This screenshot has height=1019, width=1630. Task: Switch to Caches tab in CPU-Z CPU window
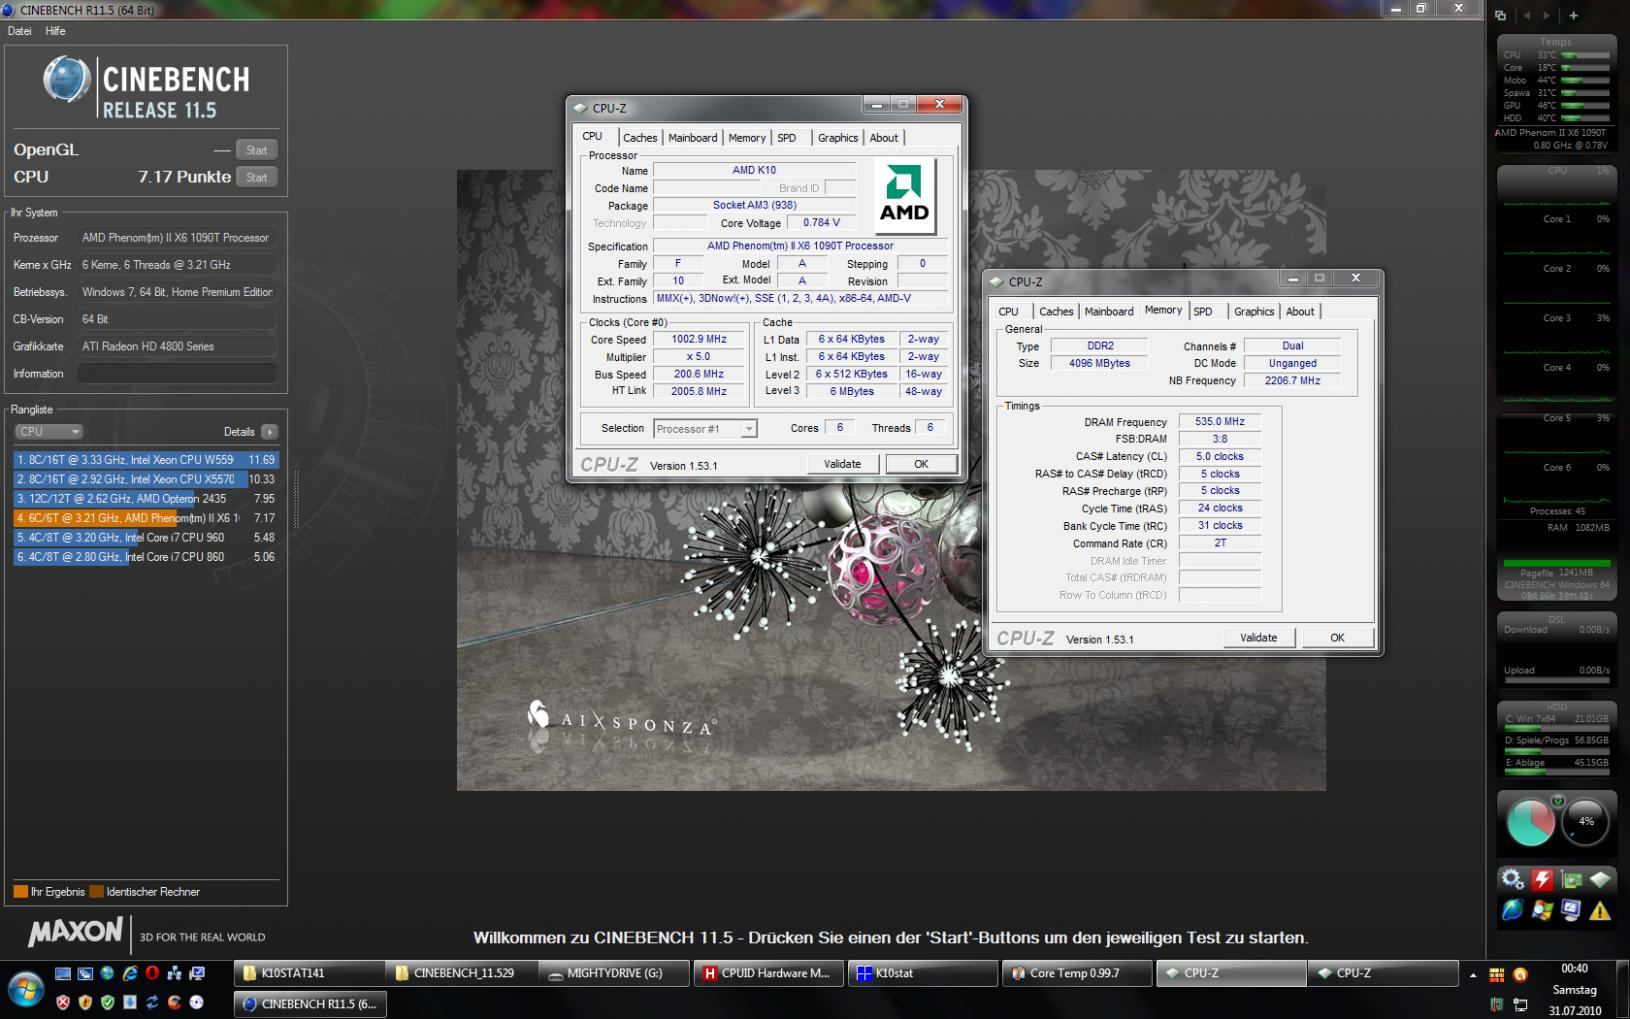click(640, 138)
